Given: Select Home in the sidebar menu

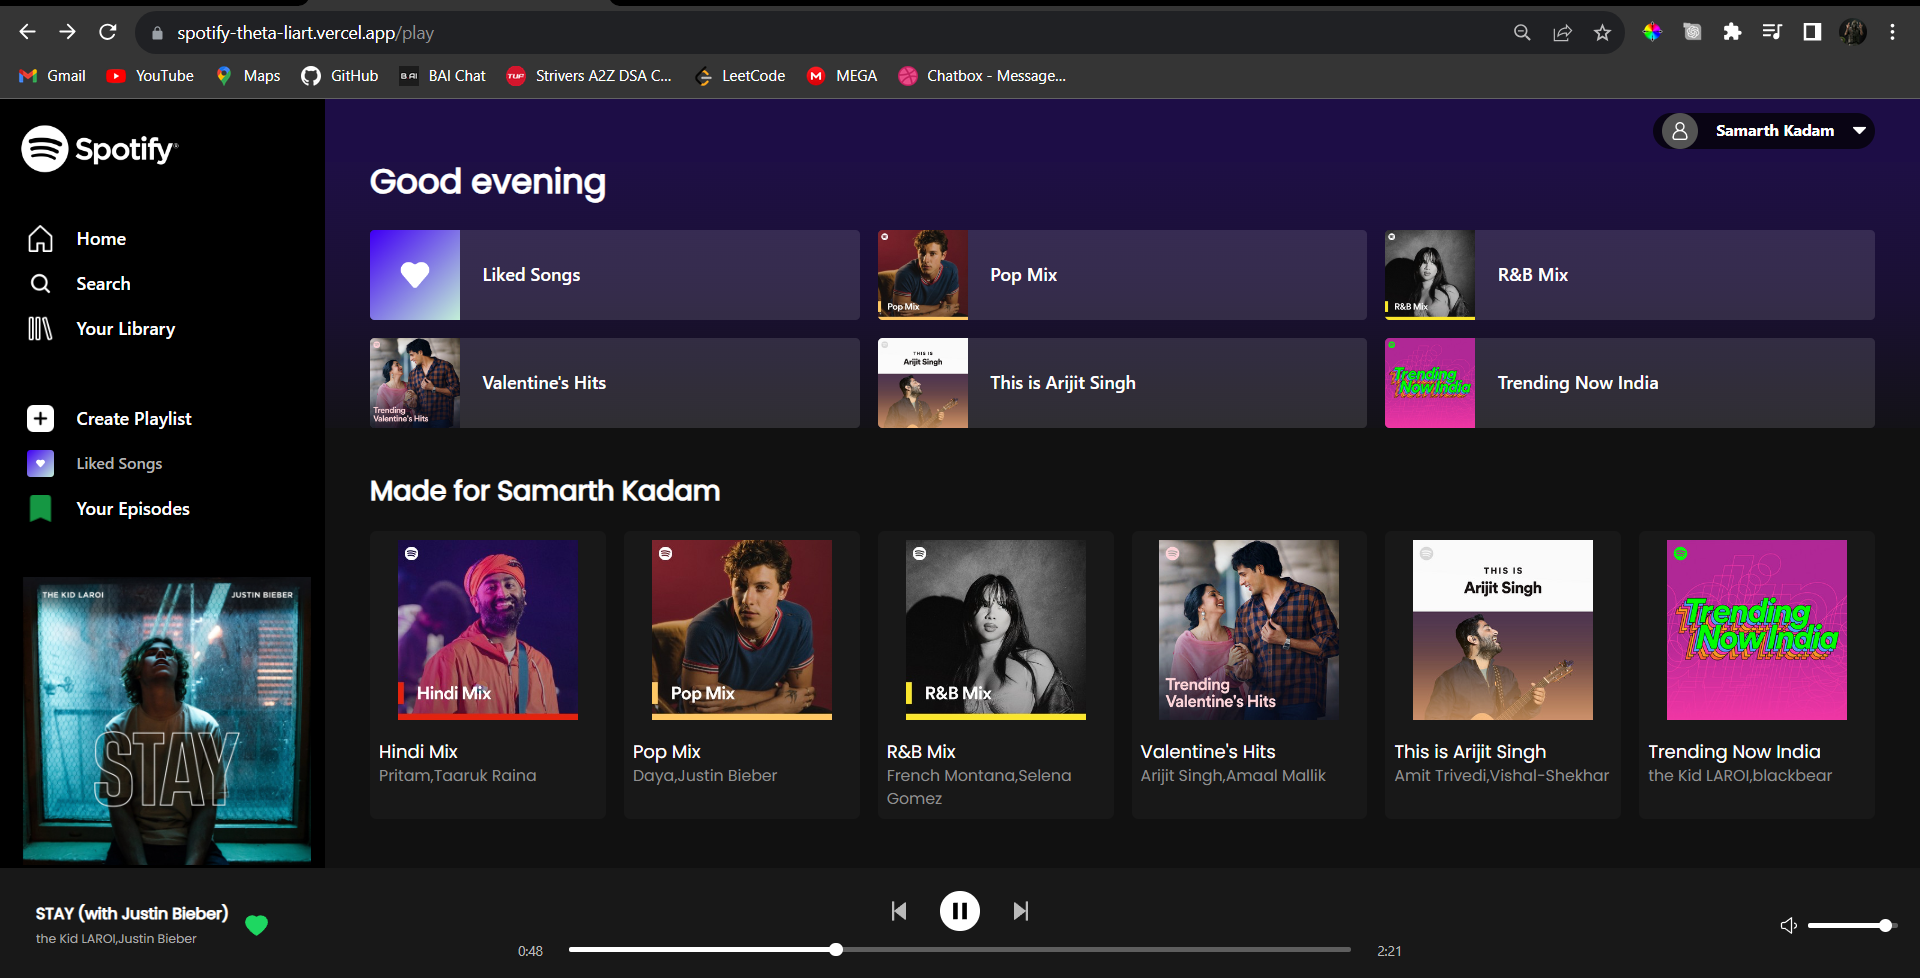Looking at the screenshot, I should coord(101,239).
